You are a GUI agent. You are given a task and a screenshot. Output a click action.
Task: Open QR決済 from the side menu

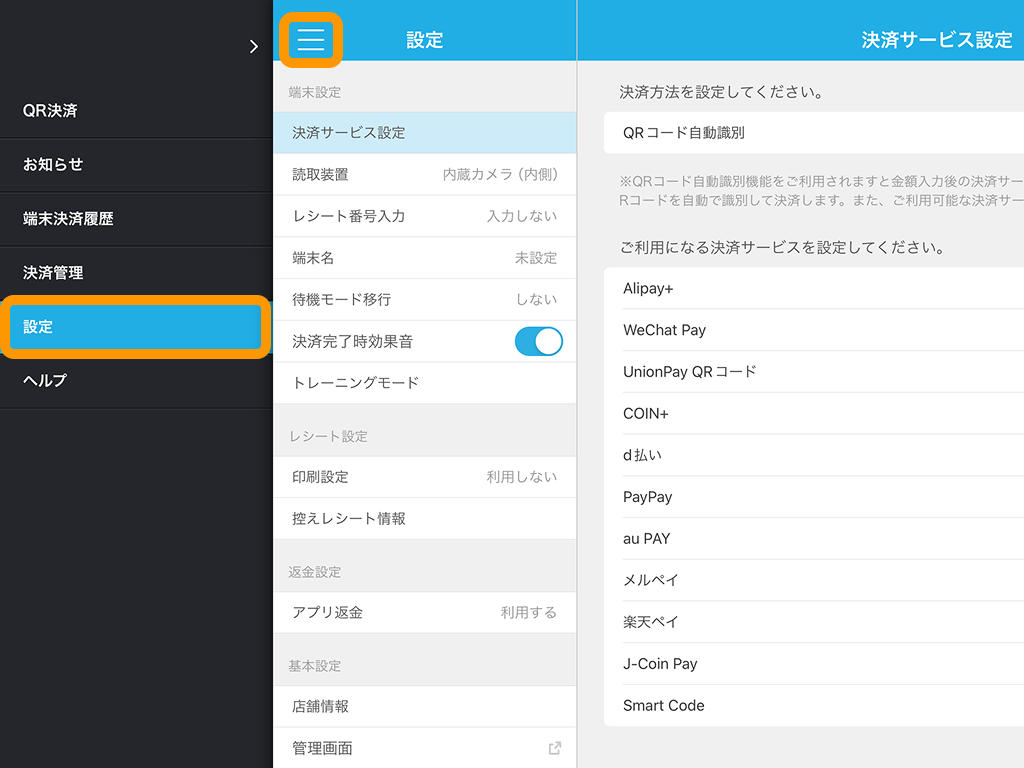[x=135, y=111]
